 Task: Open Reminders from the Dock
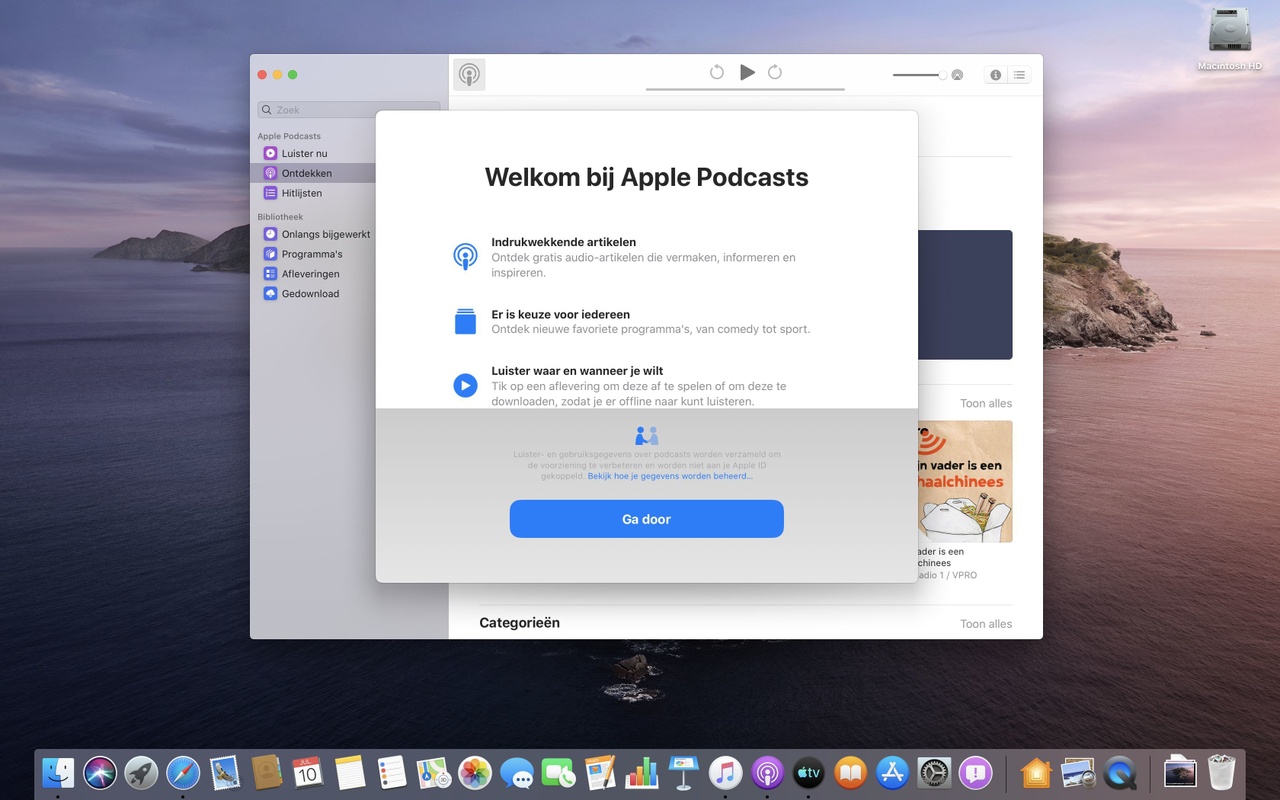click(391, 772)
